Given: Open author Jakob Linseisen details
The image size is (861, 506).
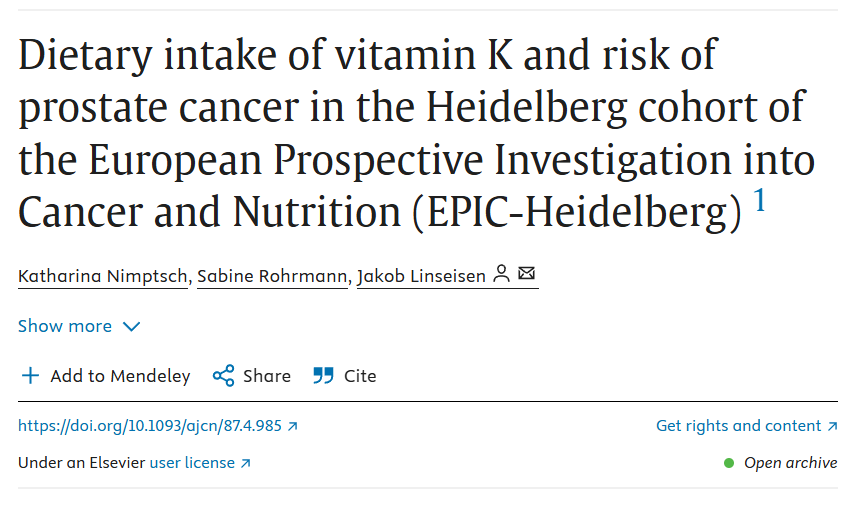Looking at the screenshot, I should 421,275.
